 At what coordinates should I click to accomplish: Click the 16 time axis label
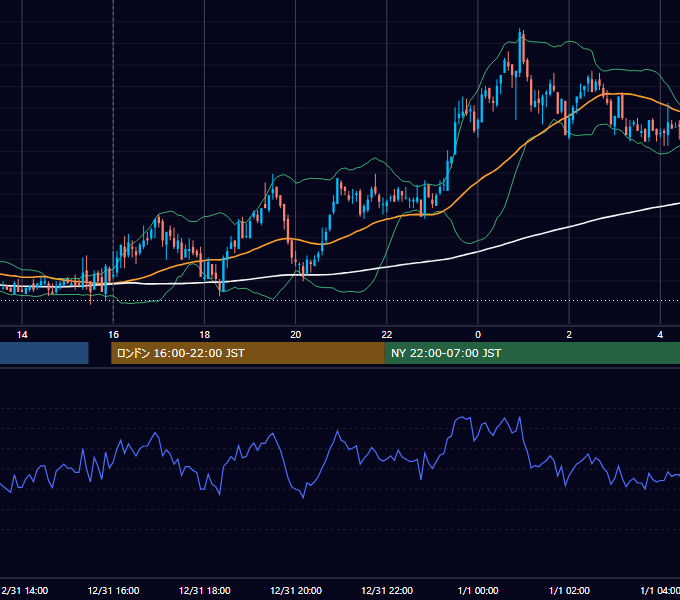(x=113, y=335)
